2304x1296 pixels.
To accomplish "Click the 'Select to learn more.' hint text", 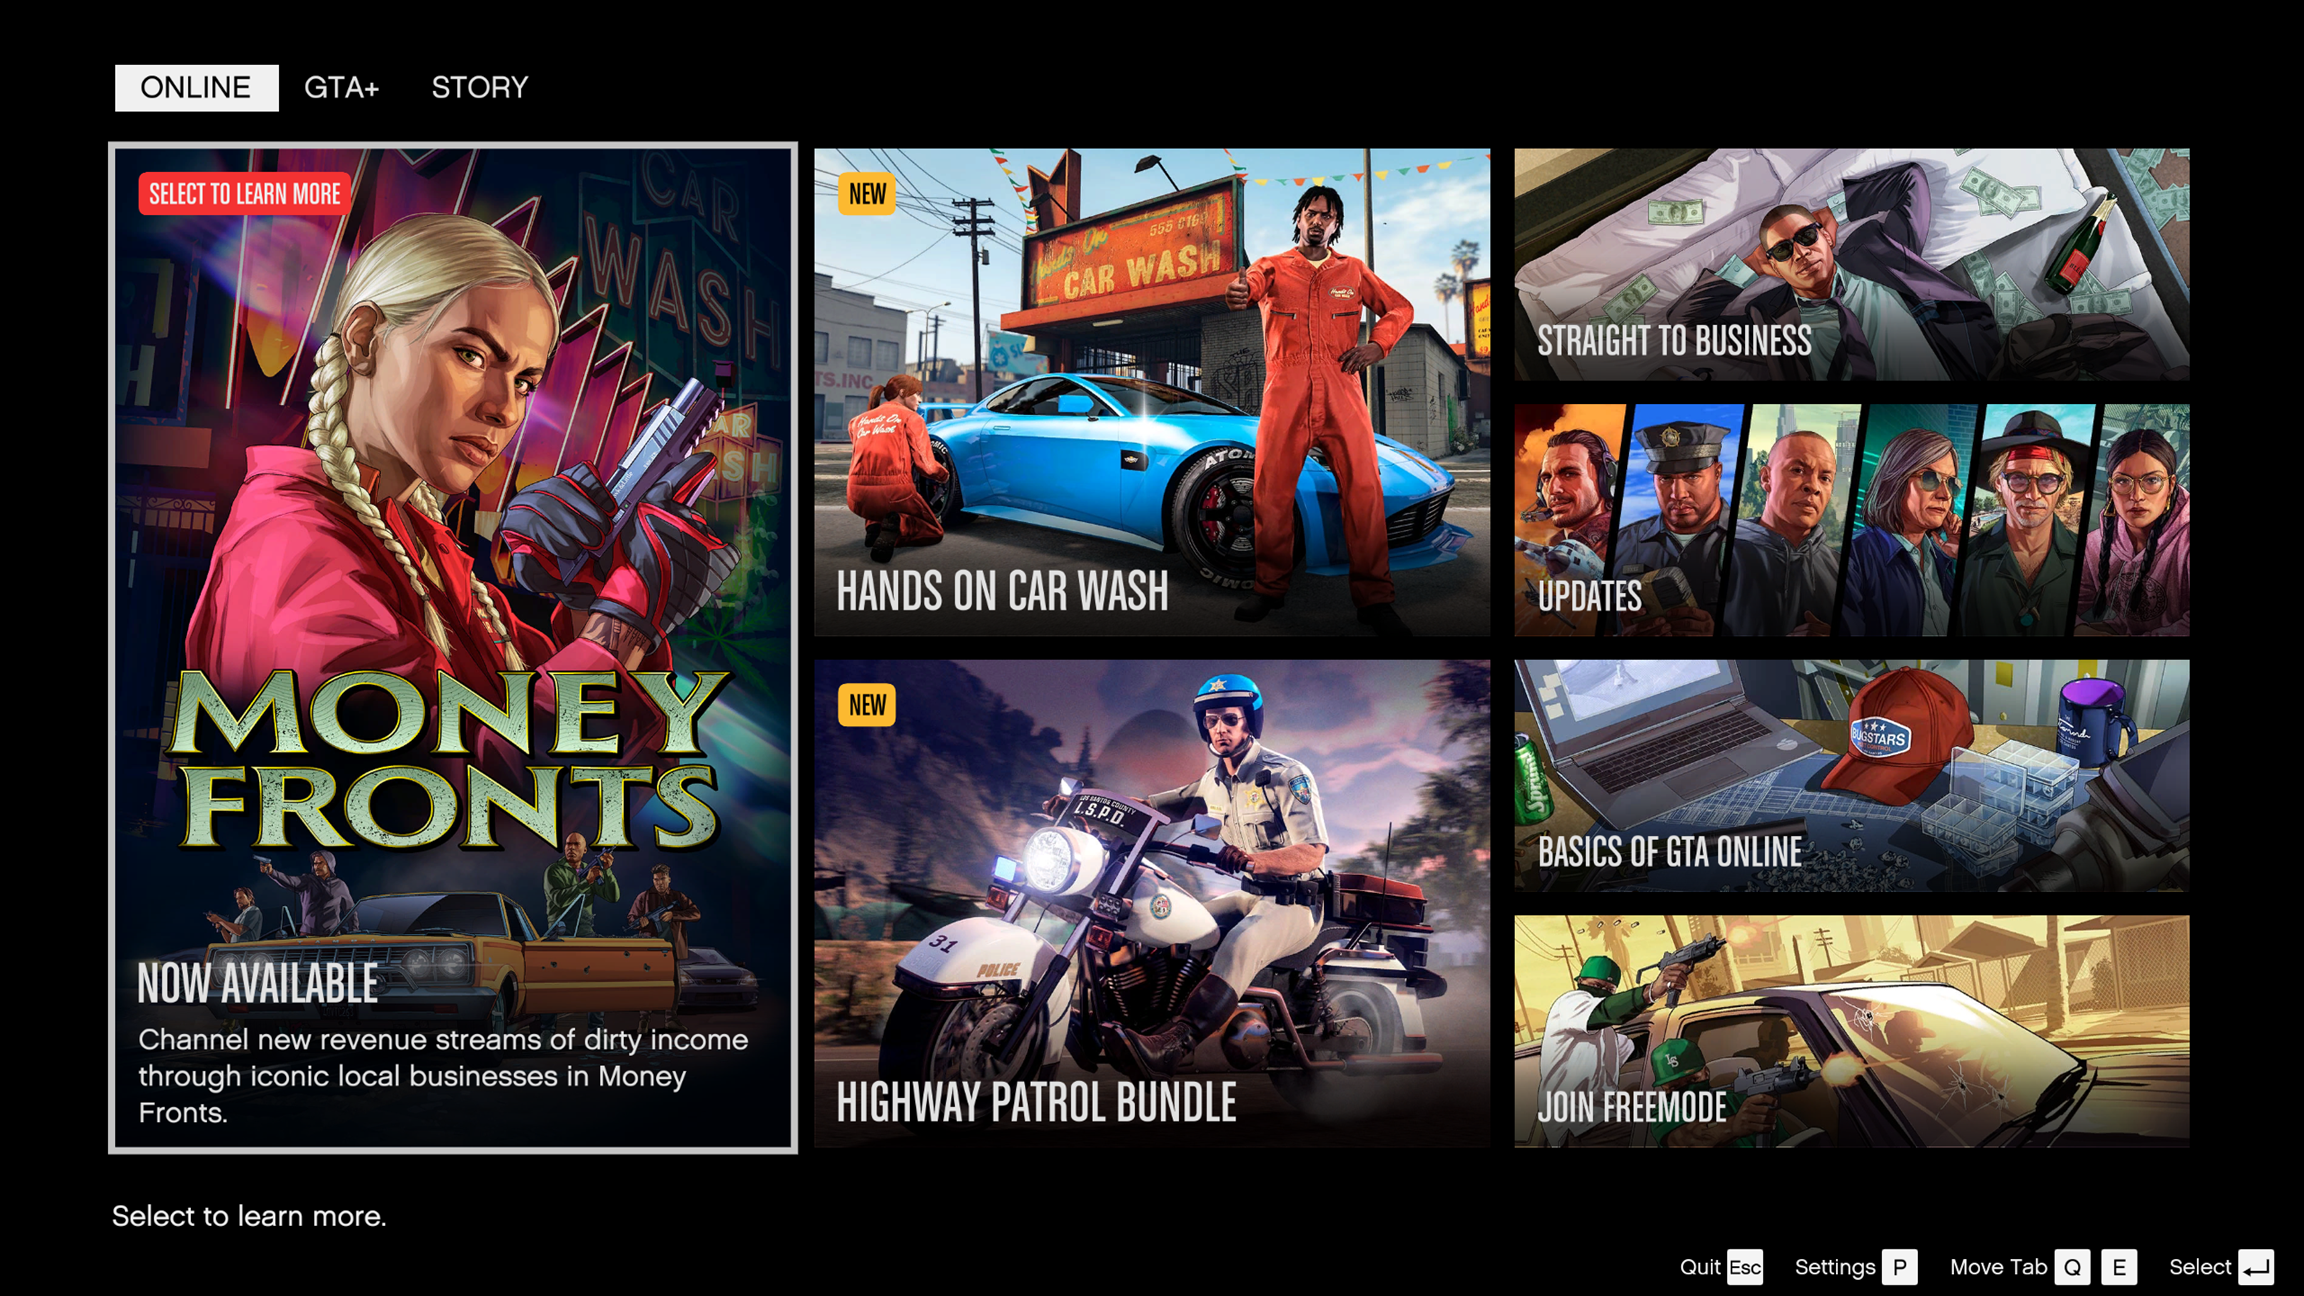I will (x=249, y=1216).
